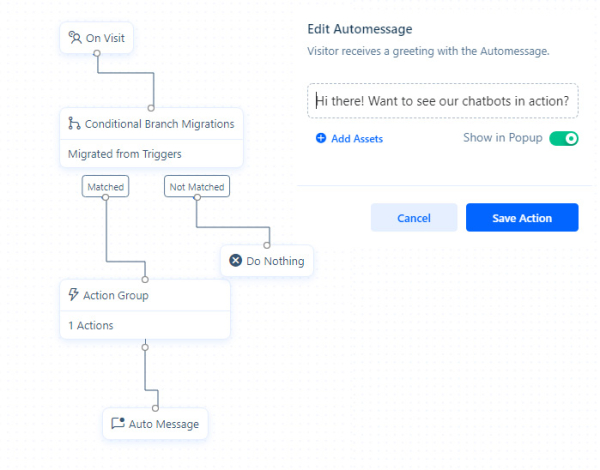The image size is (600, 470).
Task: Focus the automessage greeting text field
Action: coord(442,101)
